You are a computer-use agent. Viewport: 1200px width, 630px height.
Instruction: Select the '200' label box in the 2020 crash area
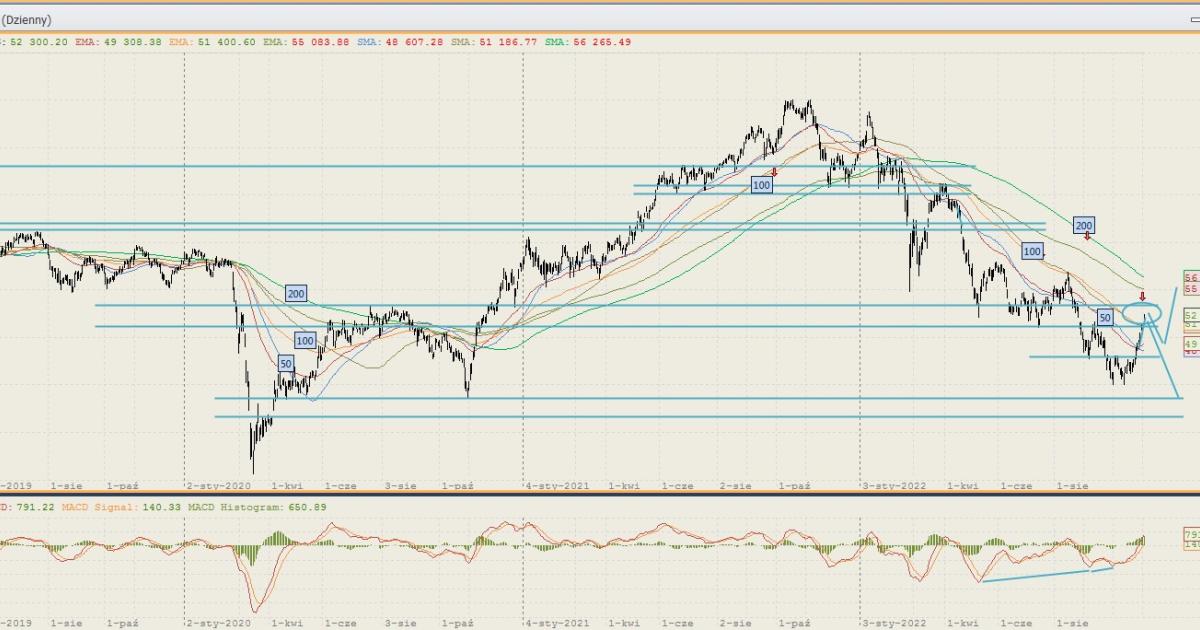pos(296,294)
